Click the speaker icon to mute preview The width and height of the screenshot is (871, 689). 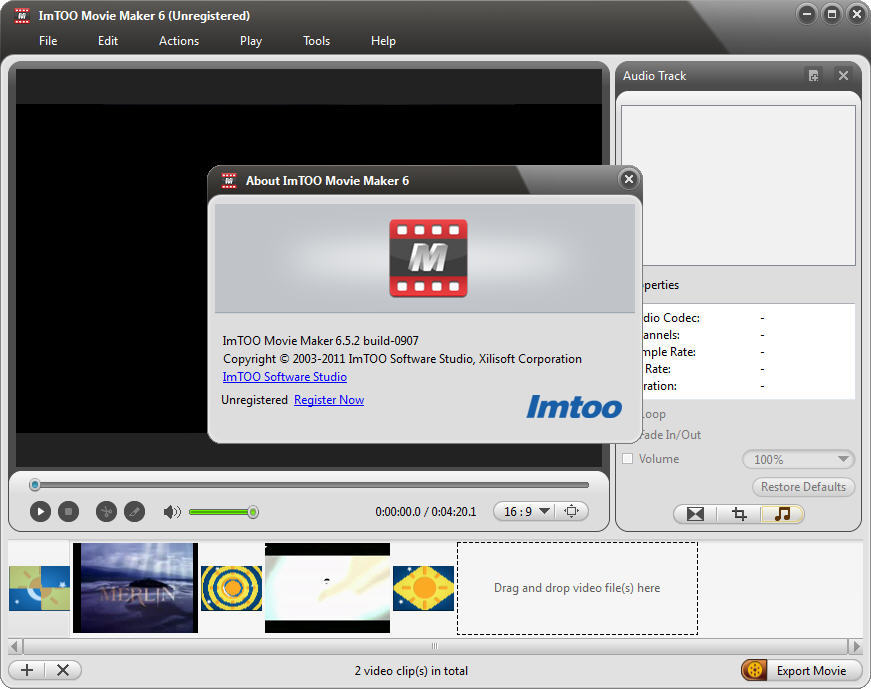171,511
